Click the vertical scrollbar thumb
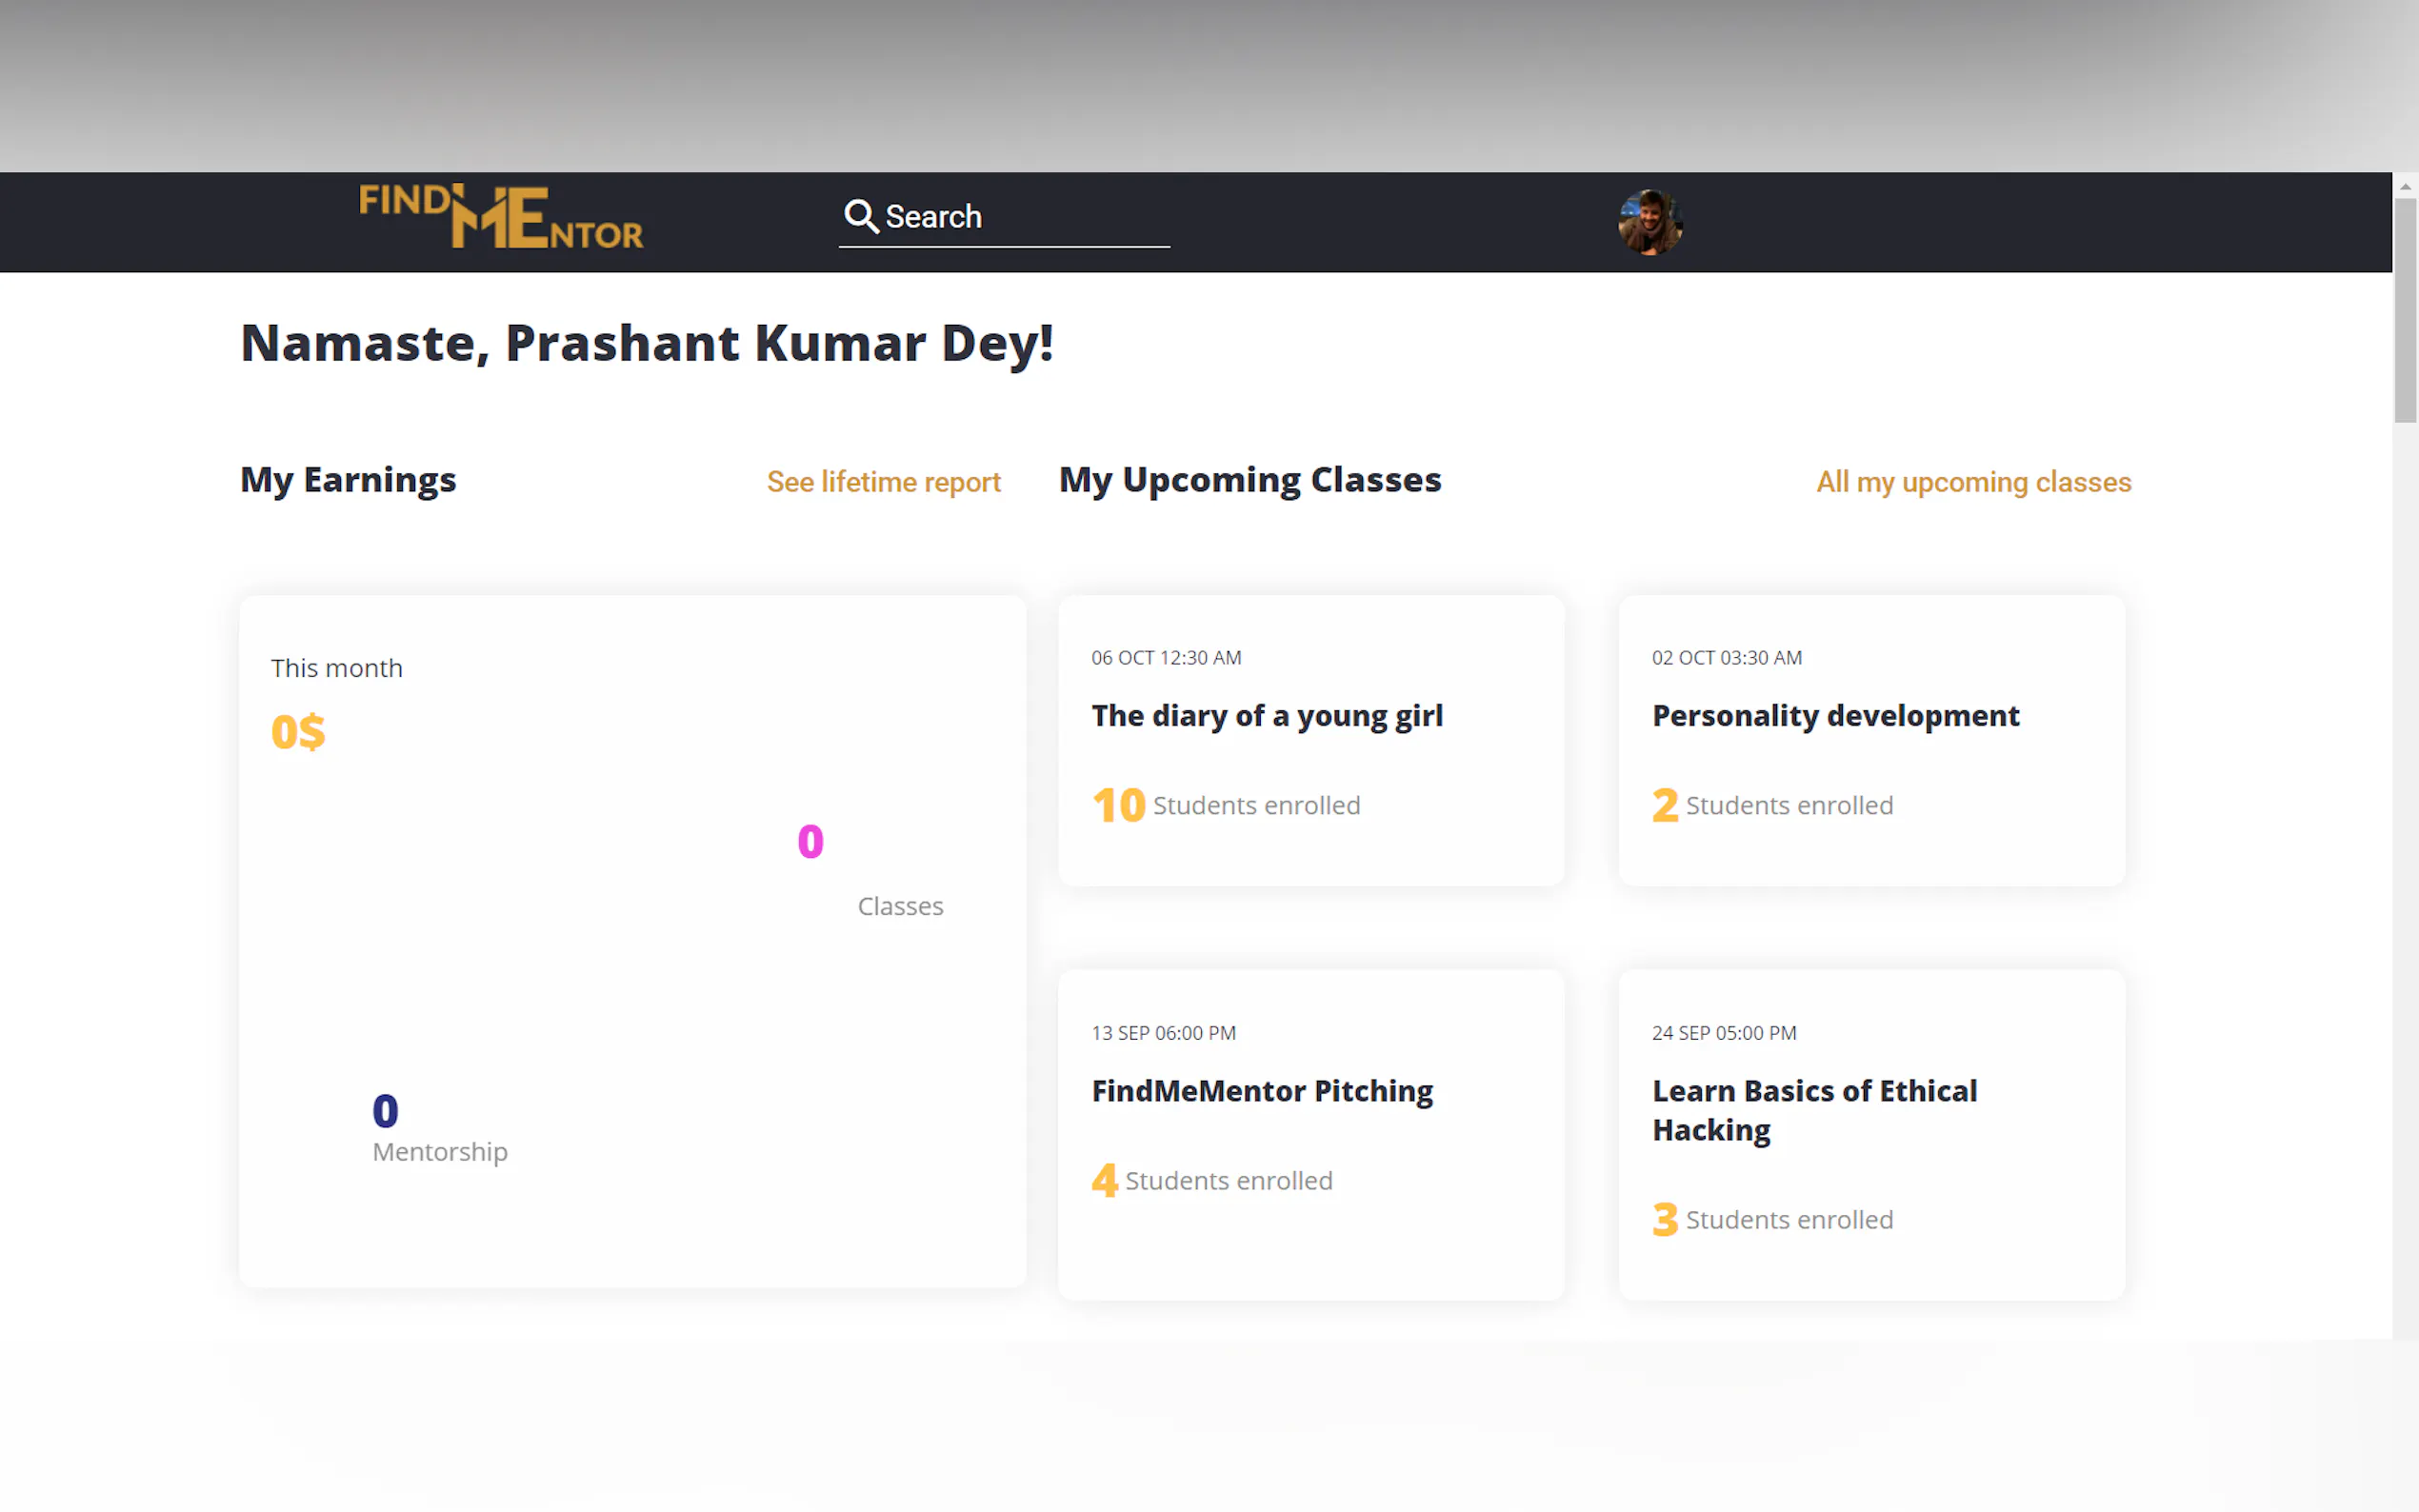This screenshot has height=1512, width=2419. pyautogui.click(x=2405, y=310)
